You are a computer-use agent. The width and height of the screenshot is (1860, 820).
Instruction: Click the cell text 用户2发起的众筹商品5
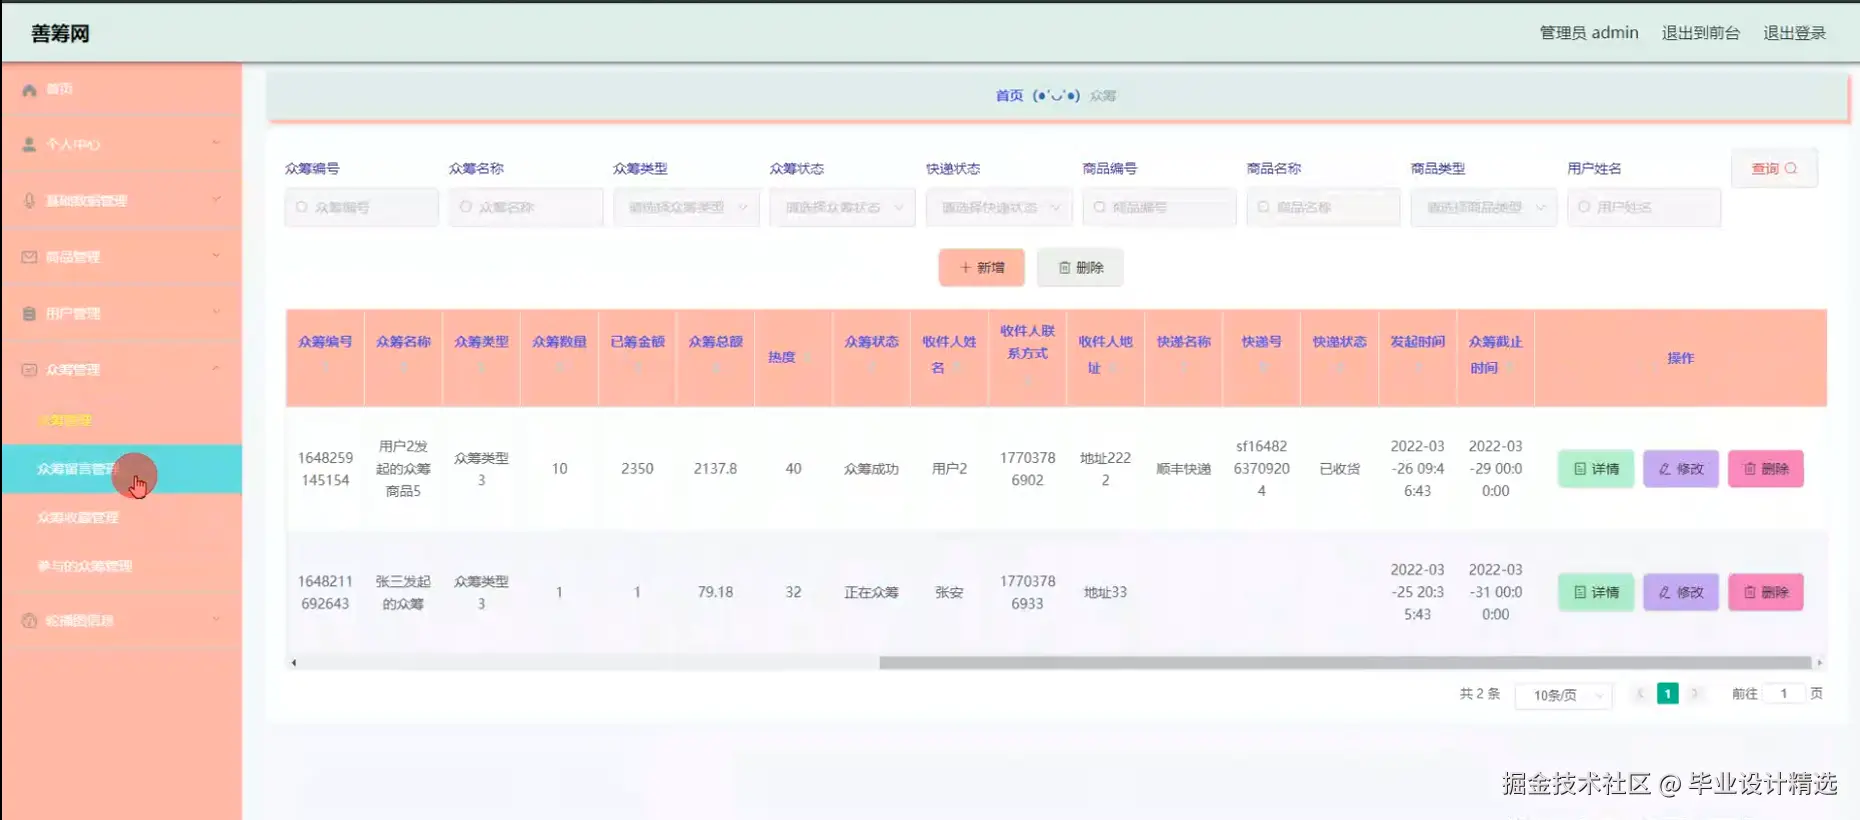click(x=403, y=469)
